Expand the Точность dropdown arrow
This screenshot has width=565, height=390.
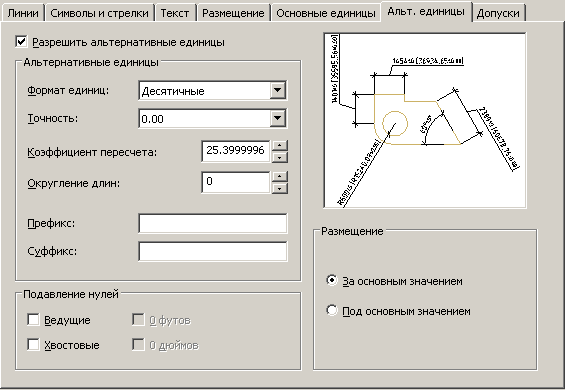[x=278, y=118]
